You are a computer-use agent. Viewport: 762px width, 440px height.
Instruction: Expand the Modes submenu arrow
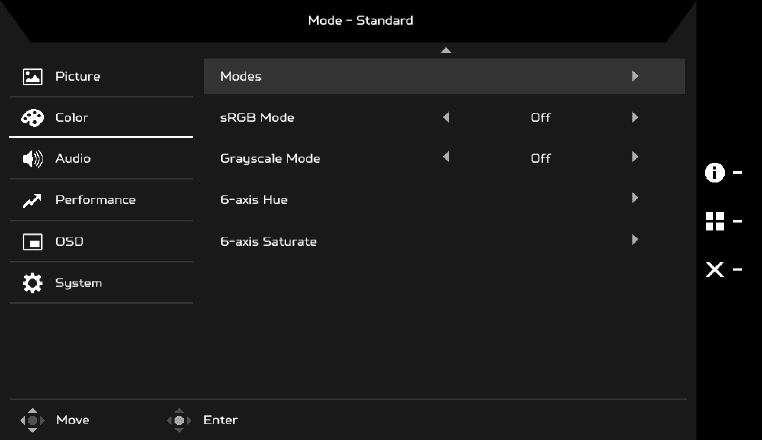635,76
